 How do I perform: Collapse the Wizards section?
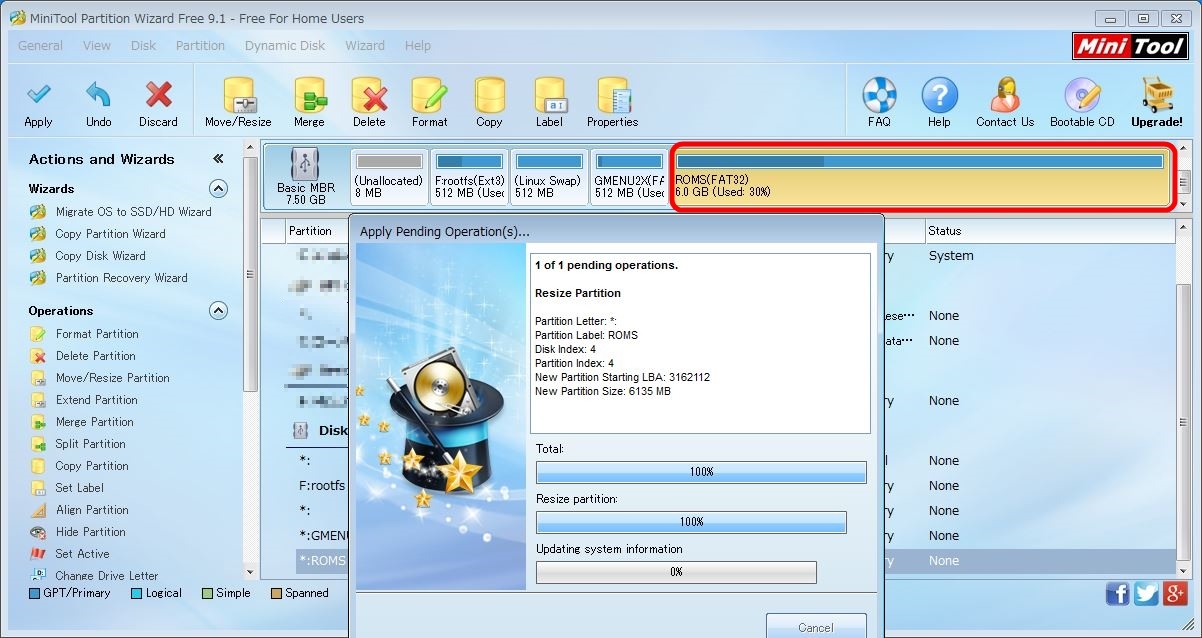click(218, 189)
